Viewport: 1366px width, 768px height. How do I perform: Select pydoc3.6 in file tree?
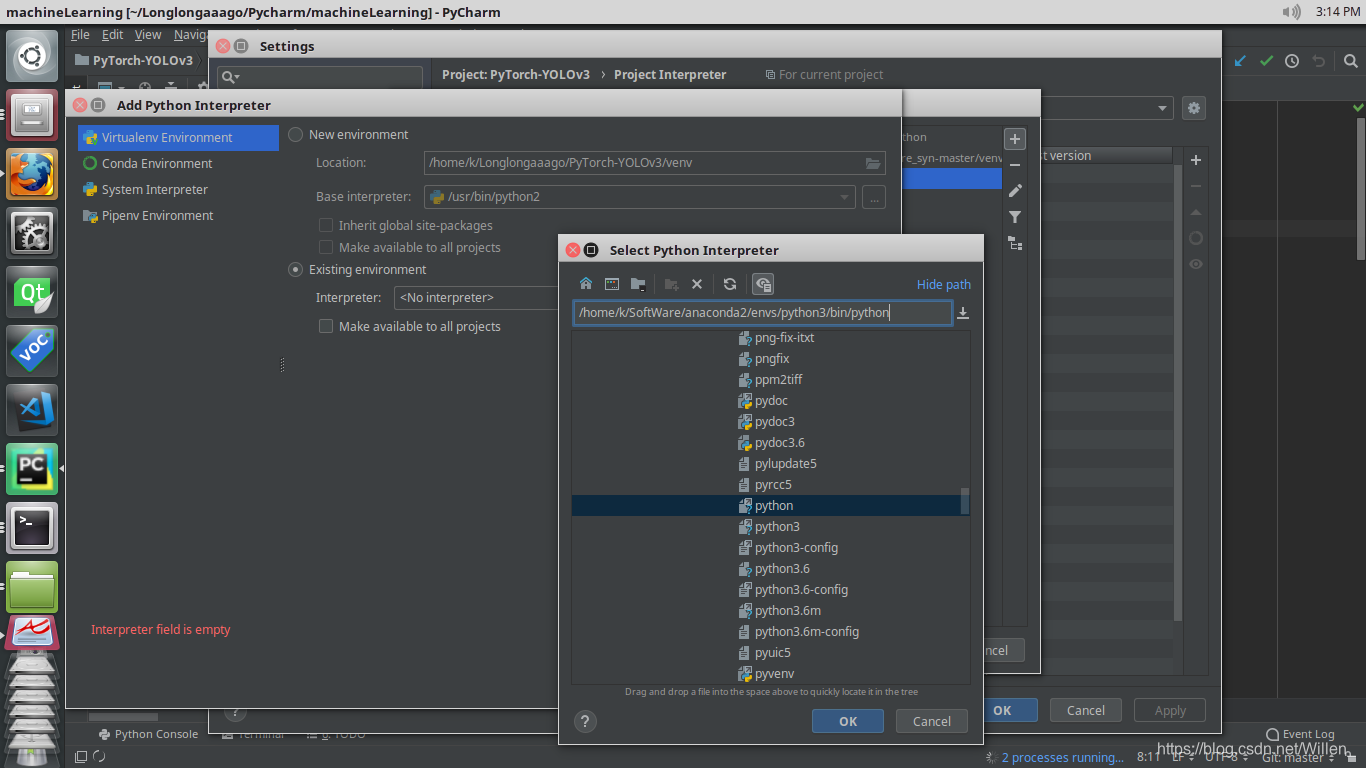pos(780,443)
